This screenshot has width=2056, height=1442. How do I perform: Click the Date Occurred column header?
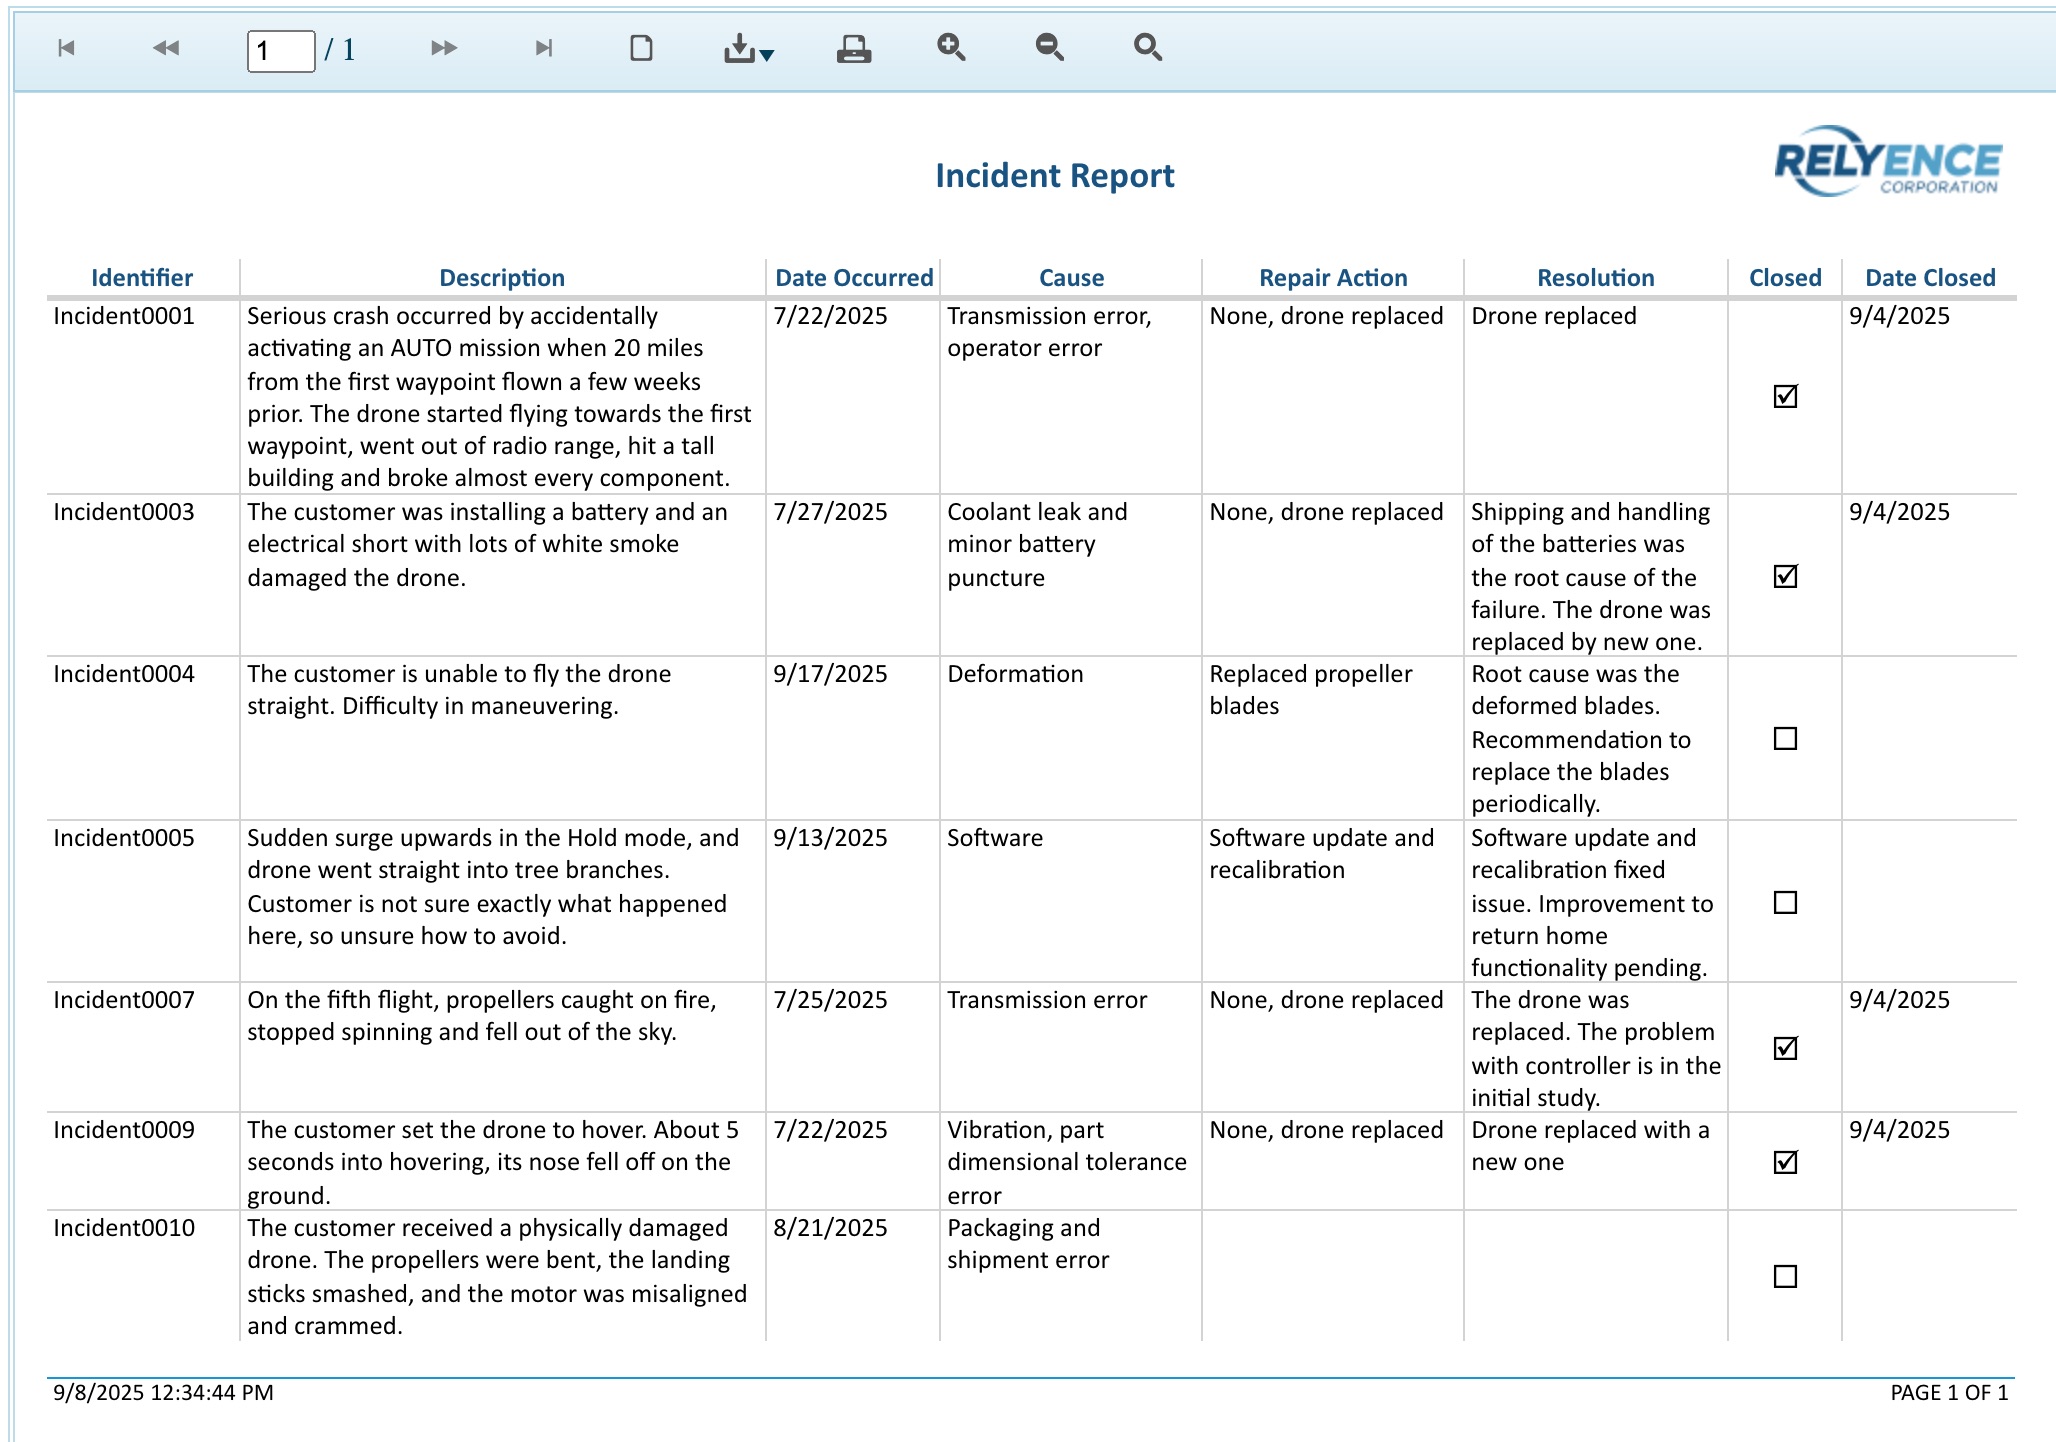click(854, 278)
